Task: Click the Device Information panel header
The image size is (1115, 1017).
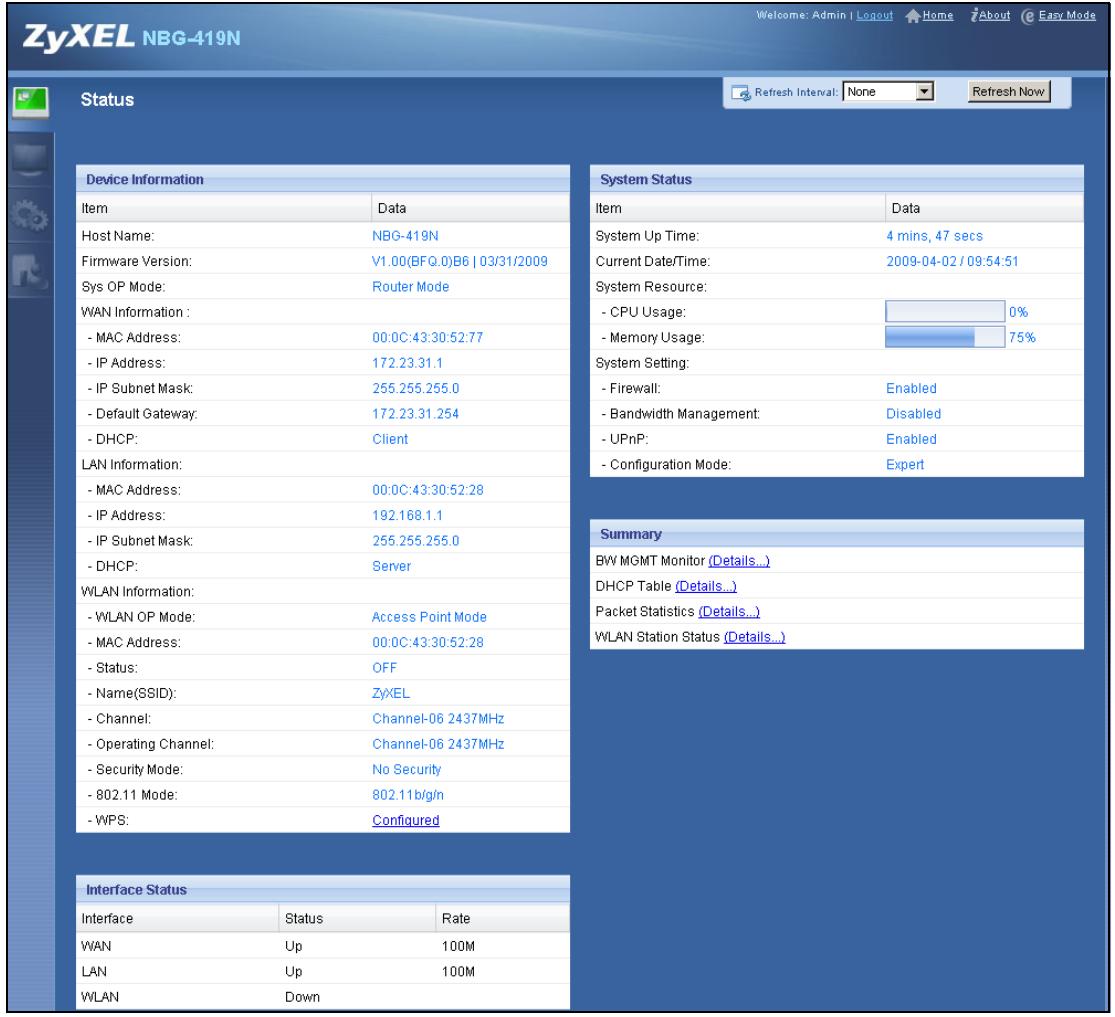Action: [323, 179]
